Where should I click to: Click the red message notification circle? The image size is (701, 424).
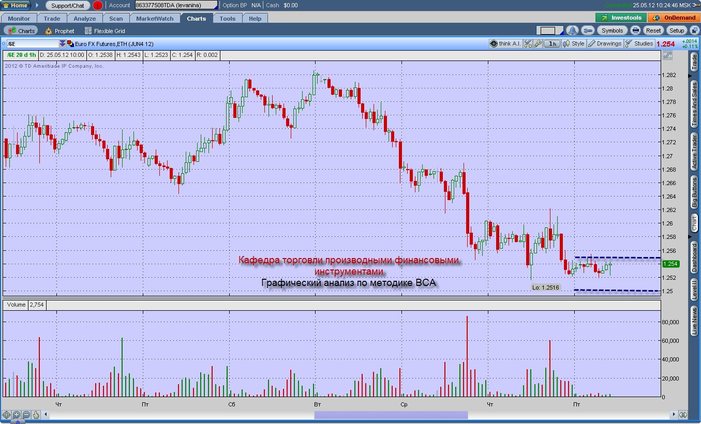pyautogui.click(x=97, y=5)
